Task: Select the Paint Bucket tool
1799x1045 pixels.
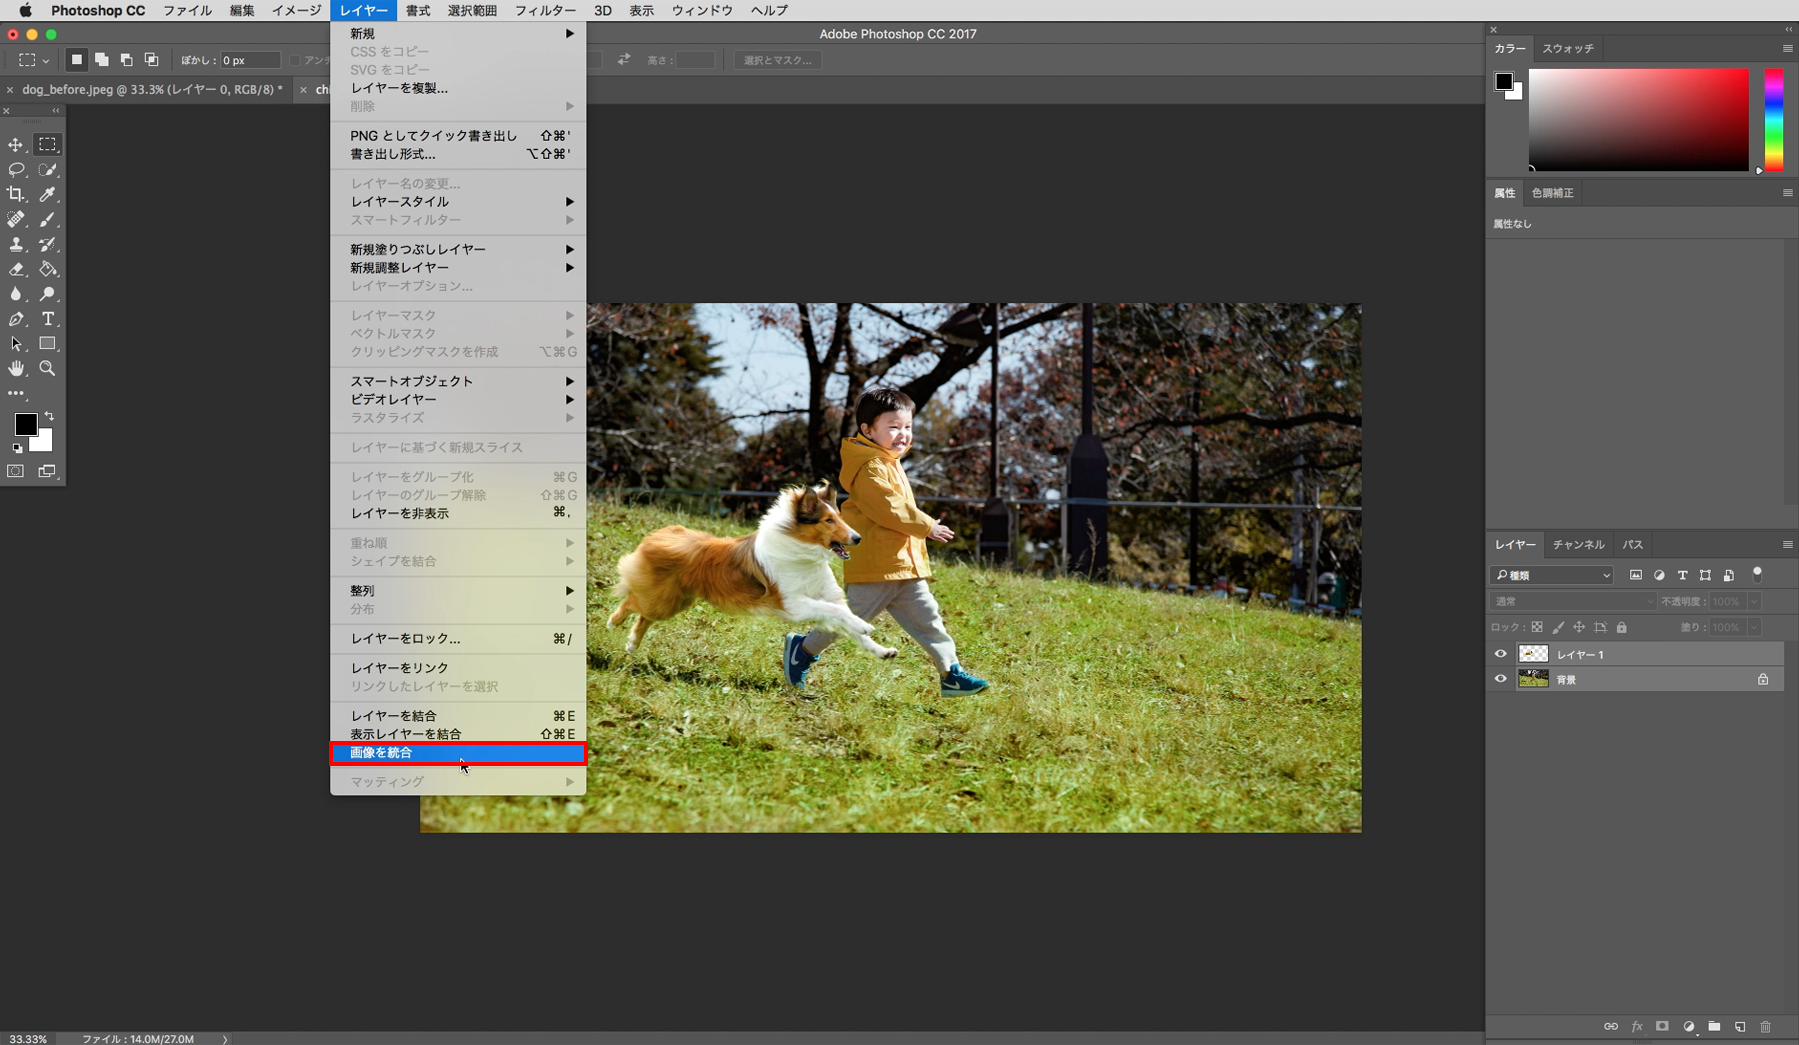Action: [x=47, y=269]
